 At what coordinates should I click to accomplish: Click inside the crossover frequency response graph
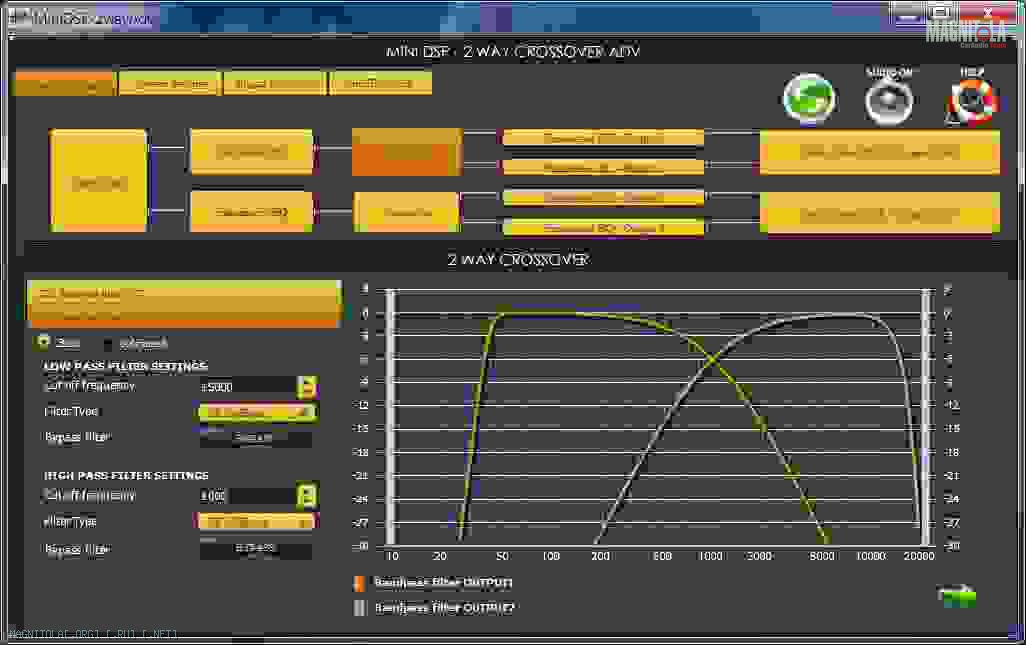click(x=658, y=417)
